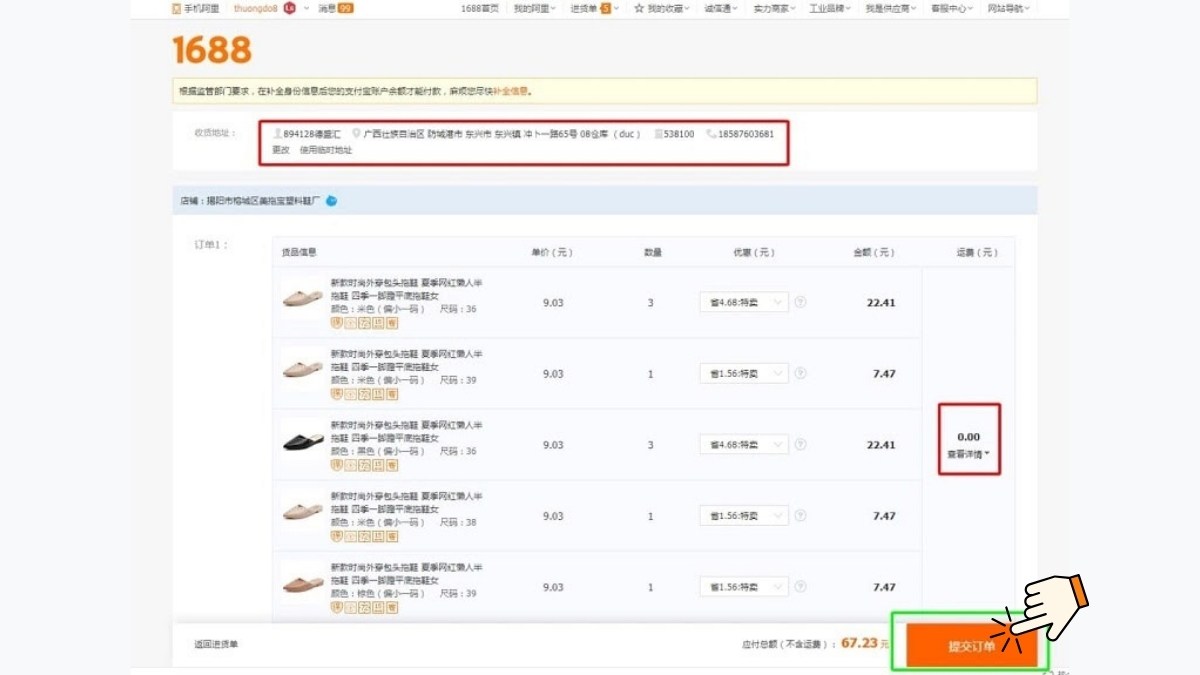The height and width of the screenshot is (675, 1200).
Task: Click the black slipper product thumbnail
Action: [x=302, y=440]
